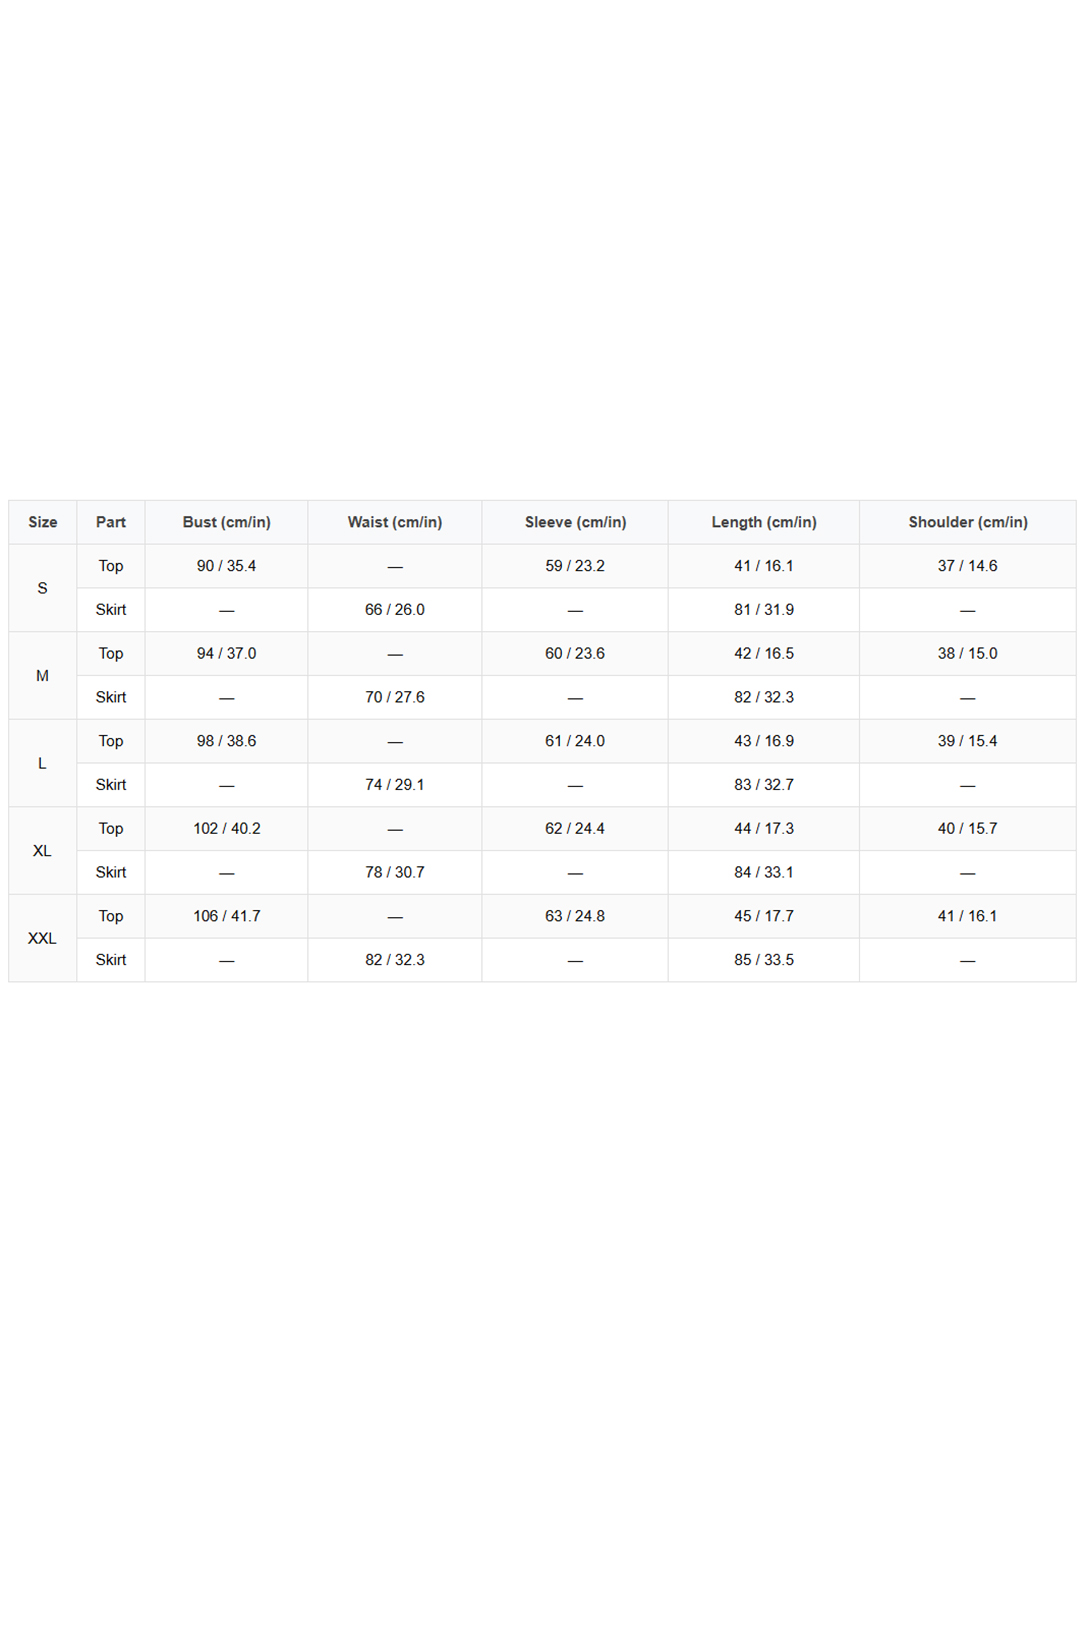Image resolution: width=1088 pixels, height=1632 pixels.
Task: Click the Size column header
Action: pyautogui.click(x=43, y=522)
